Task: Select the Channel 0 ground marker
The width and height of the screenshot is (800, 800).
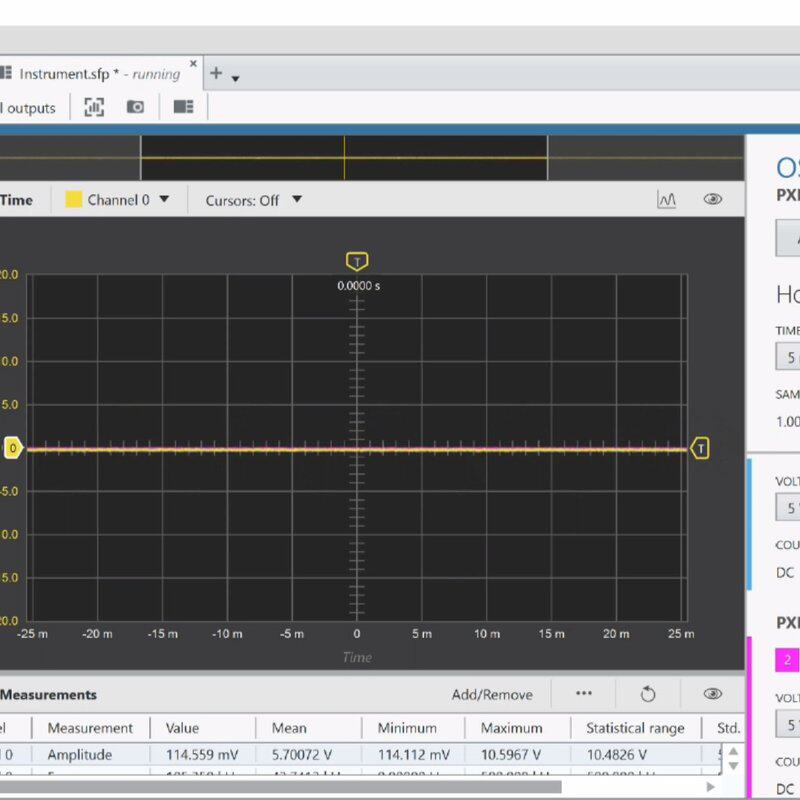Action: pos(13,448)
